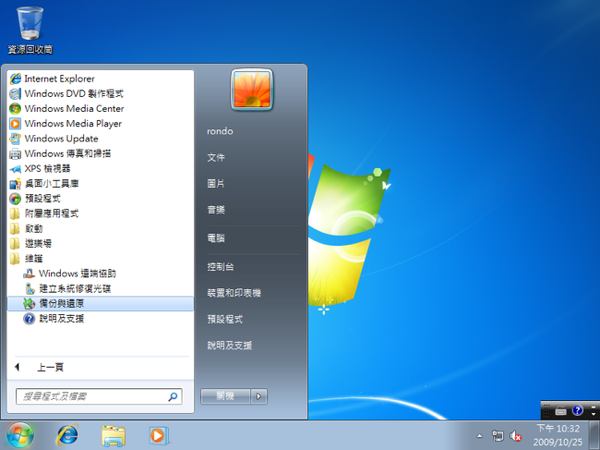Open 桌面小工具庫 gadget gallery
This screenshot has height=450, width=600.
coord(100,184)
